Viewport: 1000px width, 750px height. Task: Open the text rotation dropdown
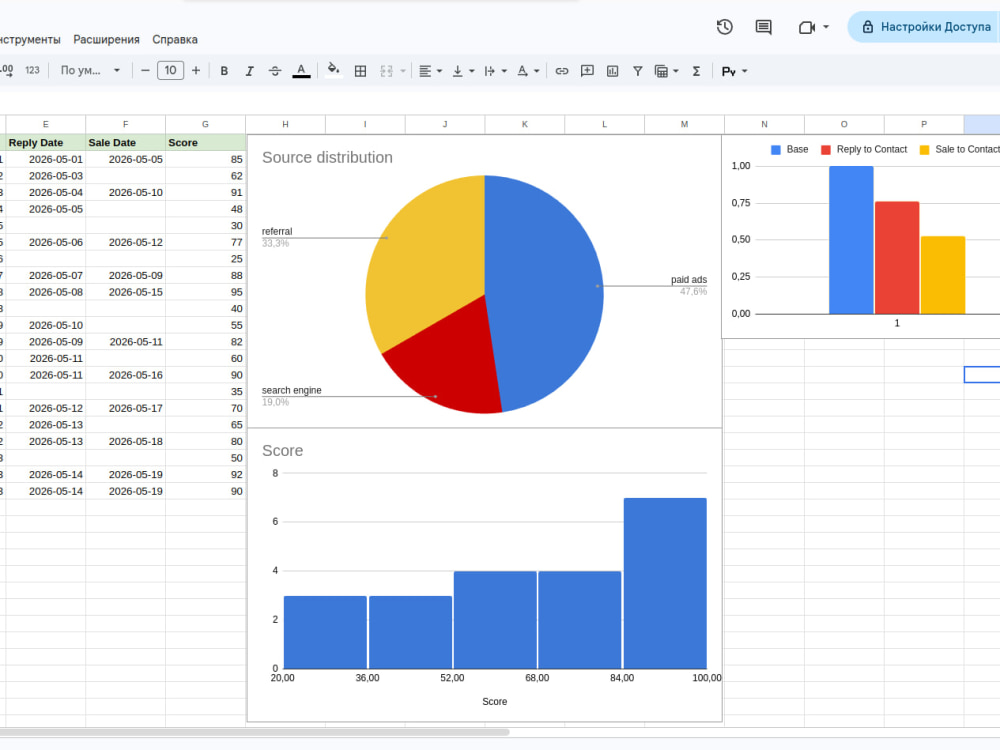coord(527,71)
